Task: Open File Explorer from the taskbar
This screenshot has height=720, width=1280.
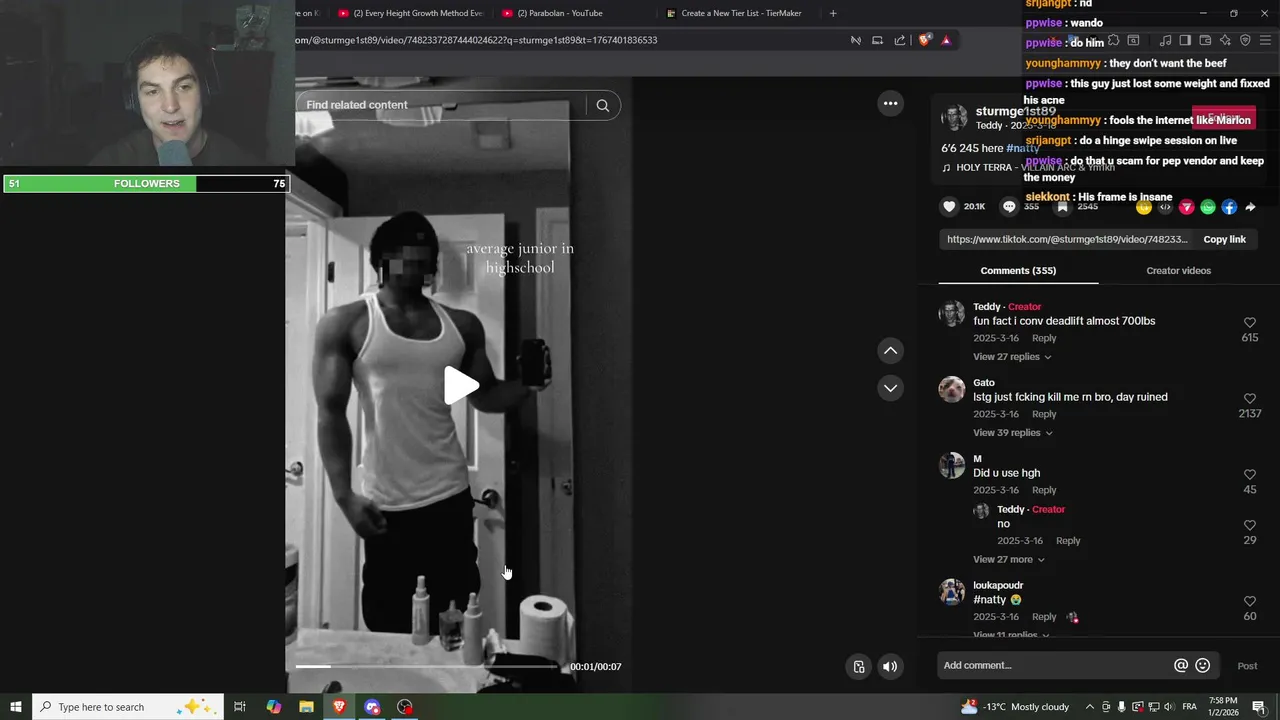Action: (x=307, y=707)
